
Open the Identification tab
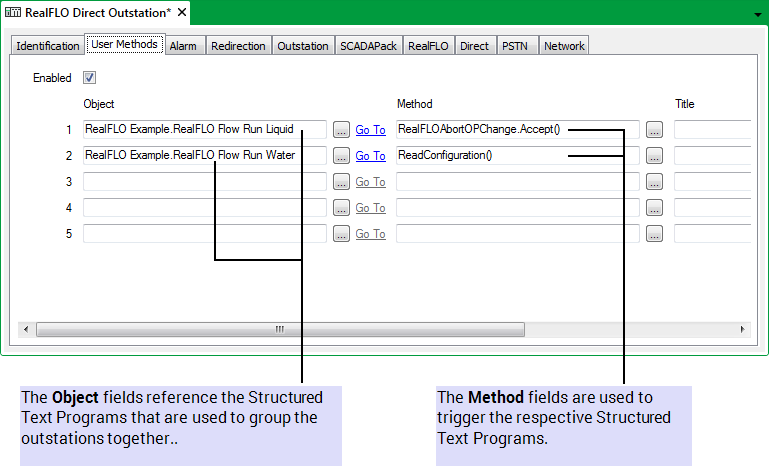(47, 46)
